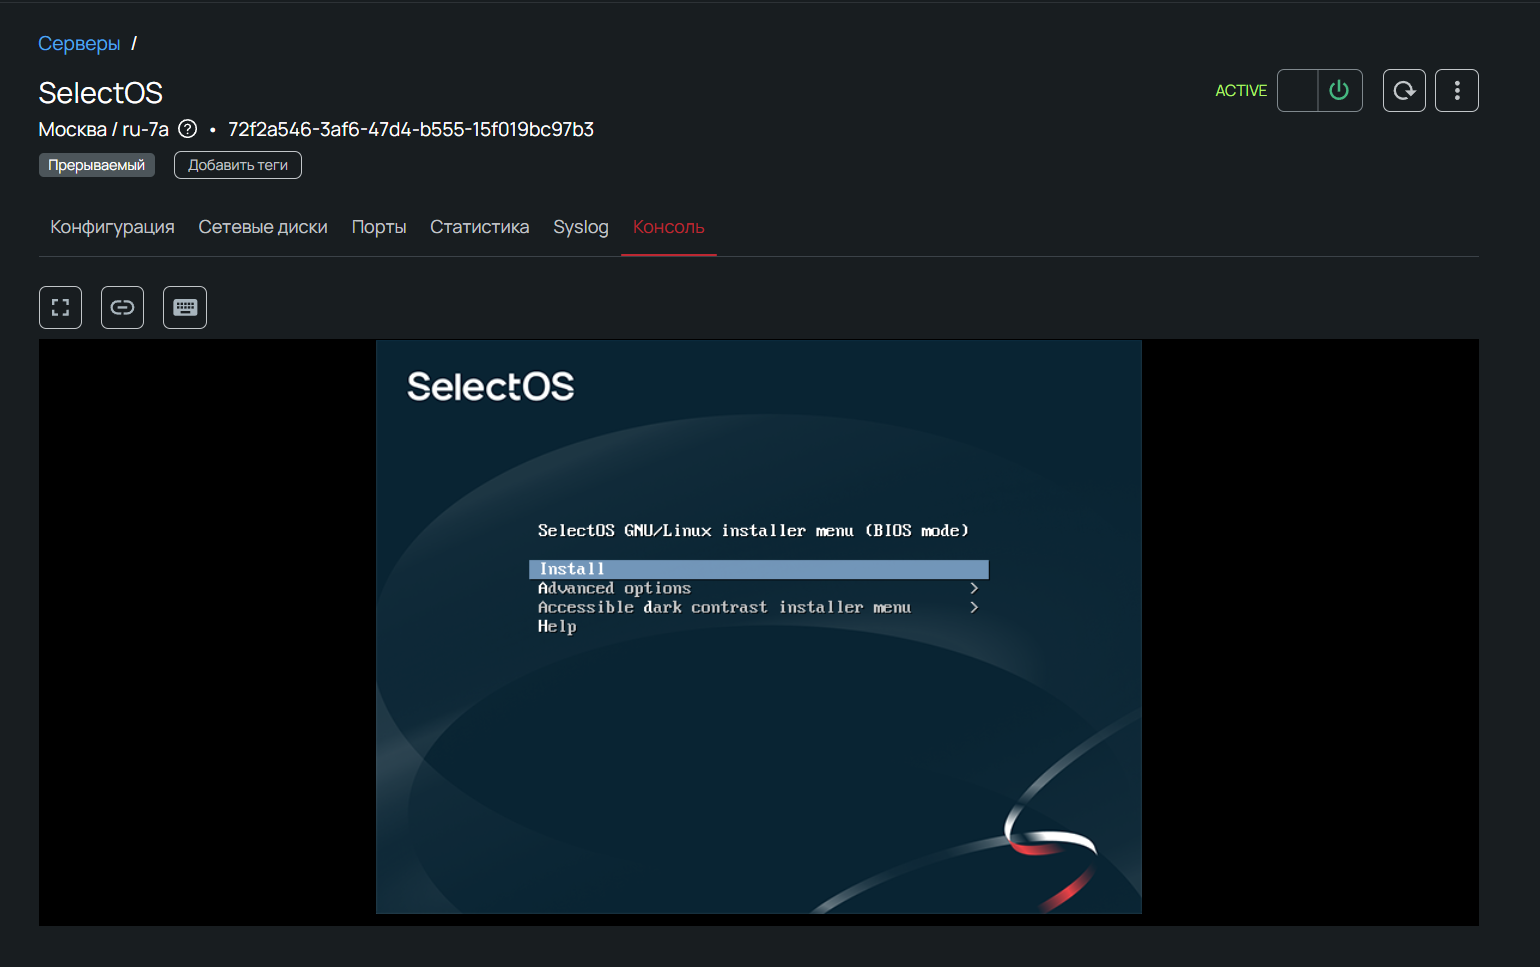
Task: Select the highlighted Install entry in the installer
Action: [758, 569]
